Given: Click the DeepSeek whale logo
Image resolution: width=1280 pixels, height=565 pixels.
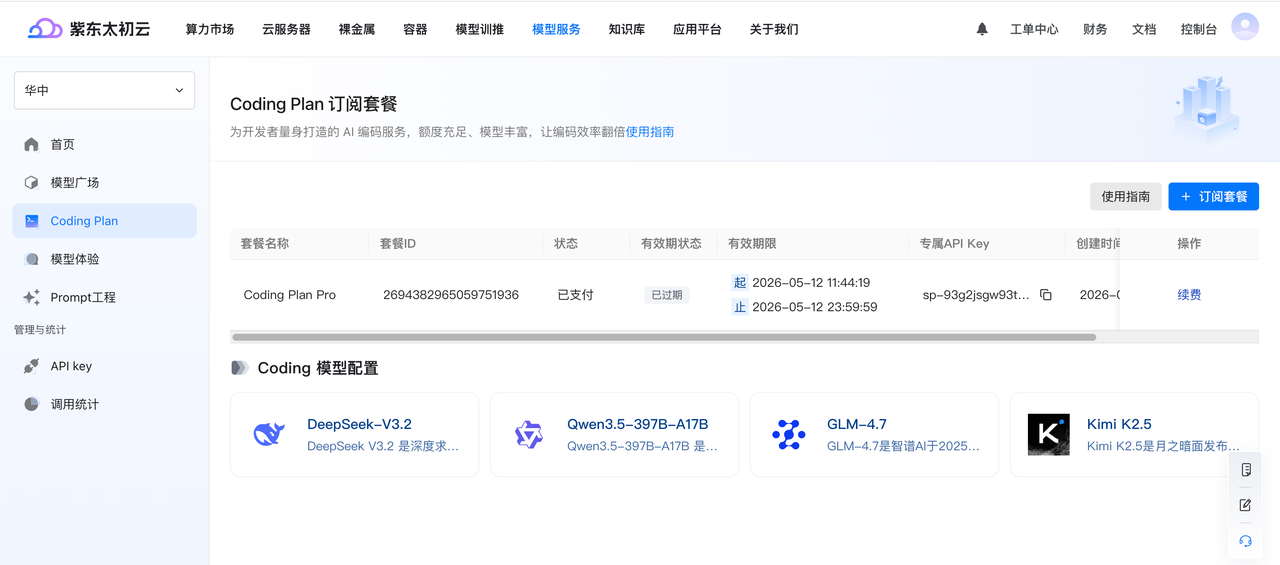Looking at the screenshot, I should click(269, 434).
